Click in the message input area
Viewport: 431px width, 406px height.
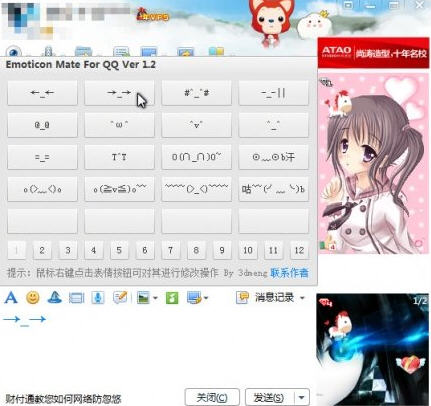(x=157, y=347)
